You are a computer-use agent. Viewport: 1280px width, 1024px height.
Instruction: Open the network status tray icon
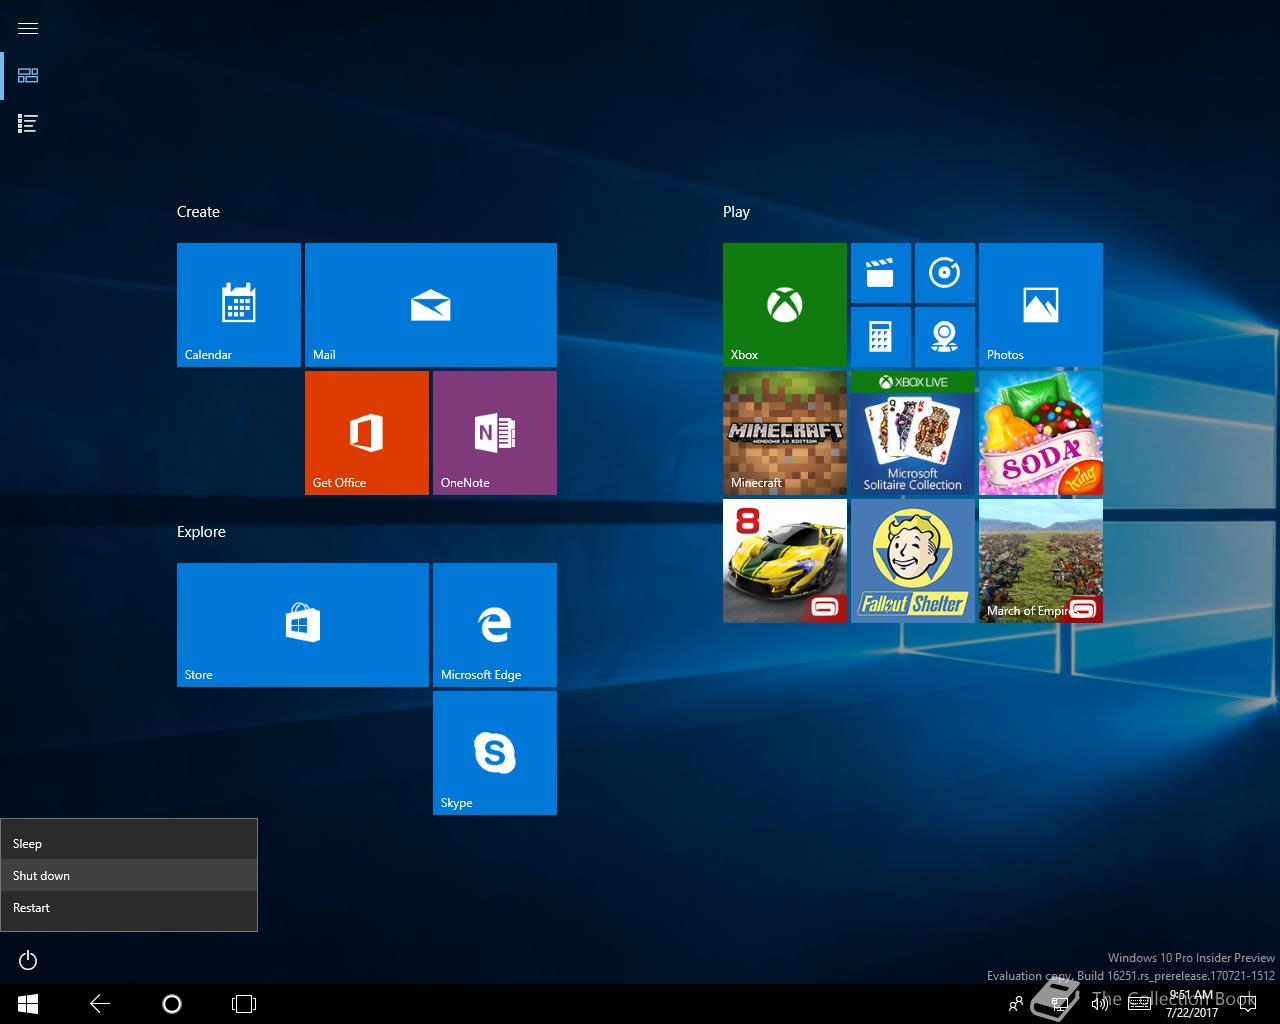pyautogui.click(x=1060, y=1004)
